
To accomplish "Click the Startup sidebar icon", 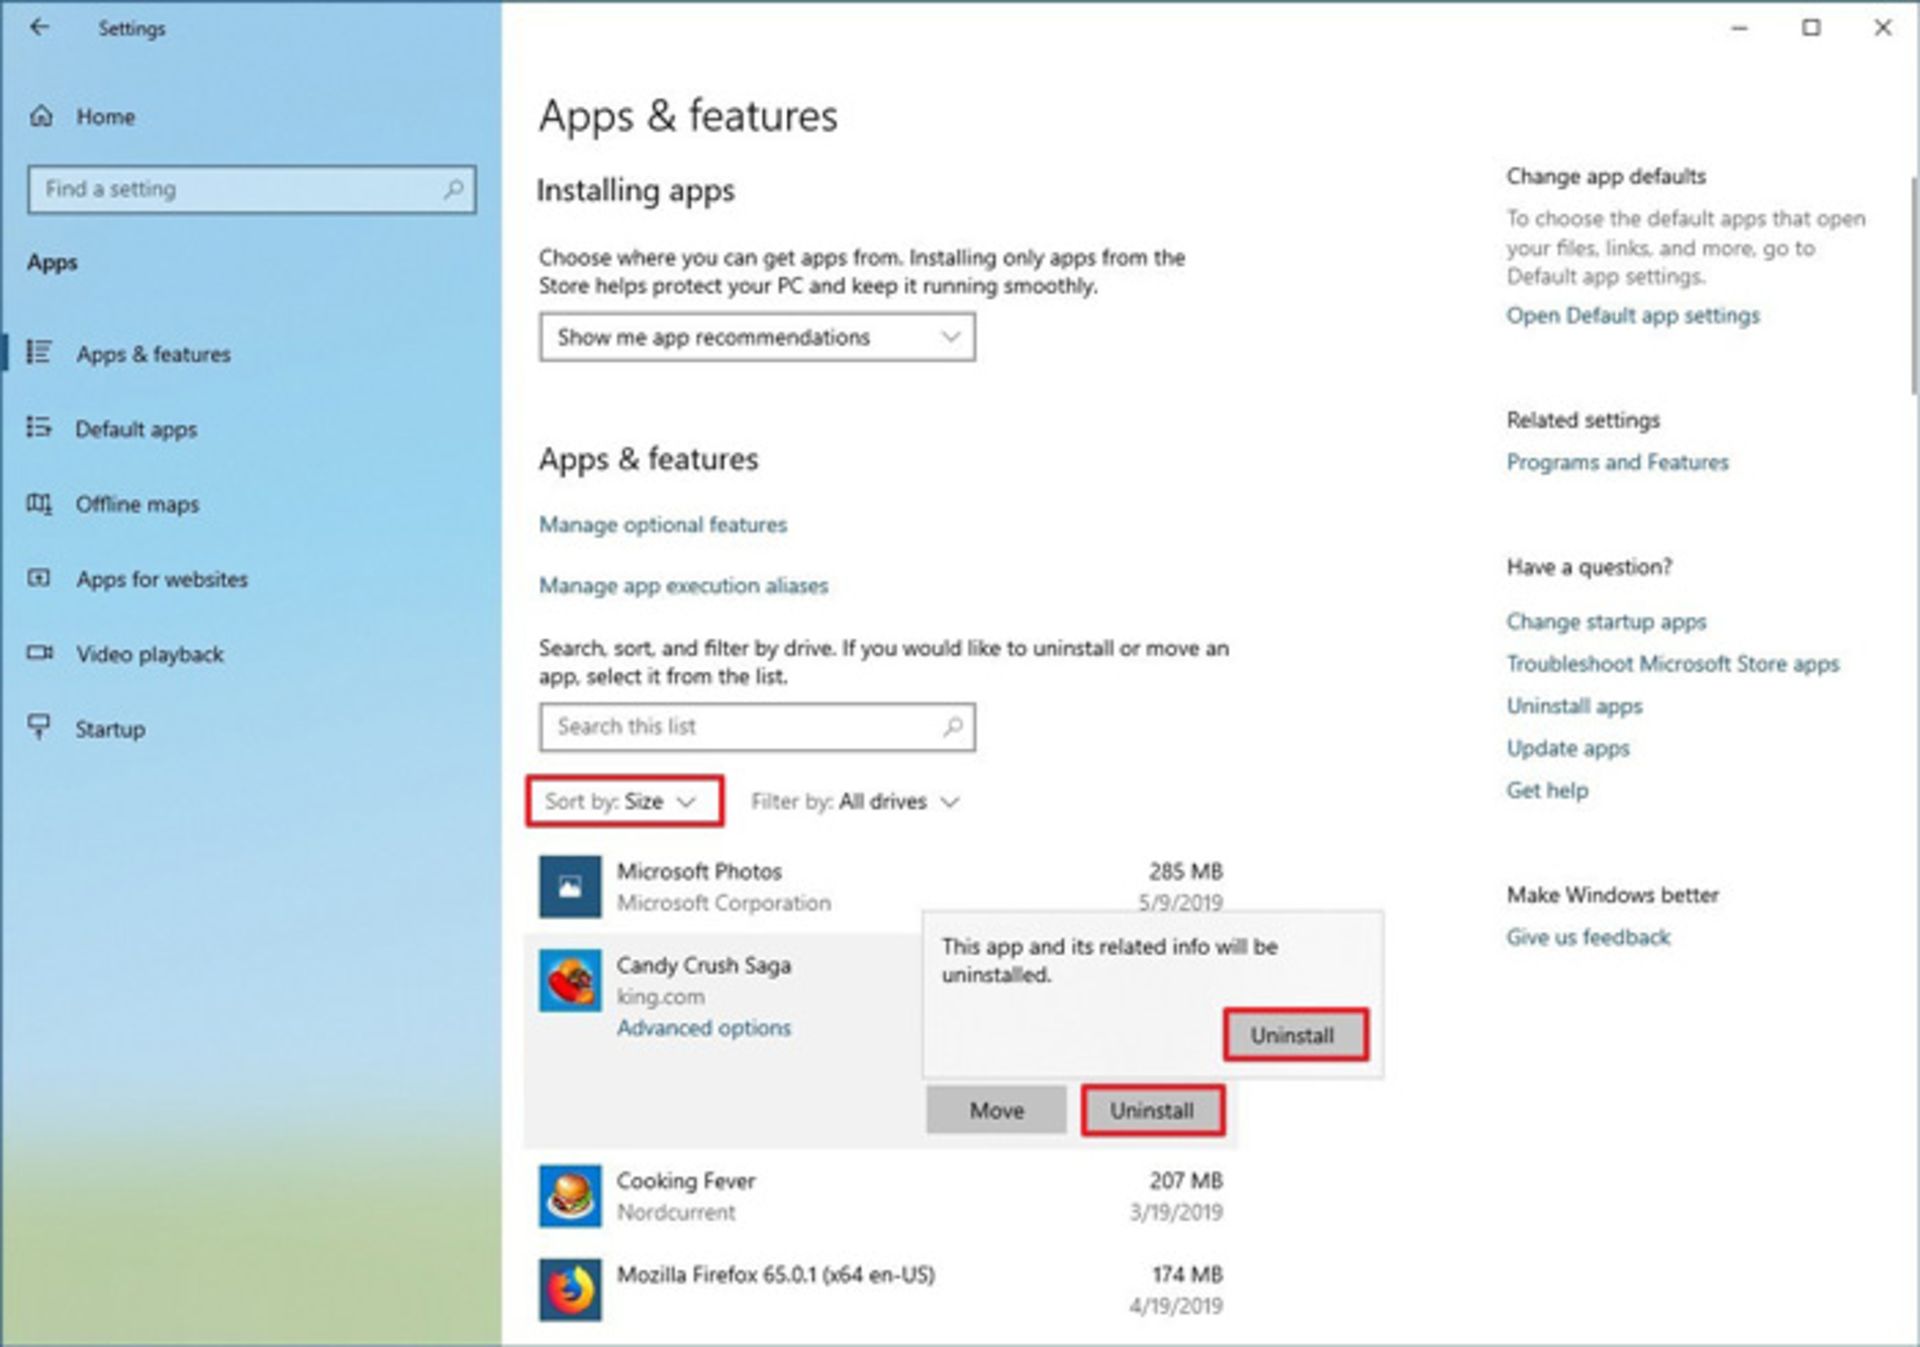I will coord(39,727).
